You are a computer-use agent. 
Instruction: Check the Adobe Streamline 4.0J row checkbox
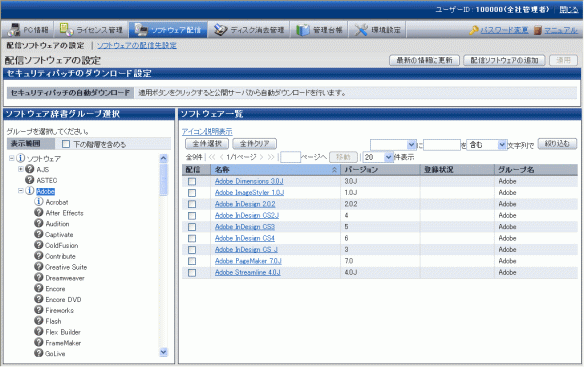[192, 273]
